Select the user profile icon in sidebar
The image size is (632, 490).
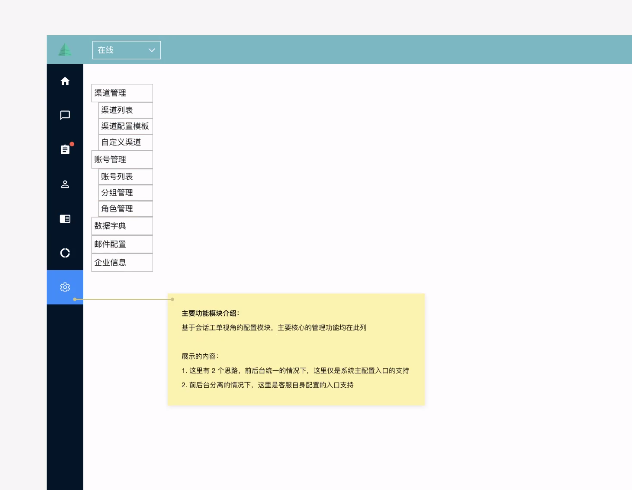click(x=65, y=184)
